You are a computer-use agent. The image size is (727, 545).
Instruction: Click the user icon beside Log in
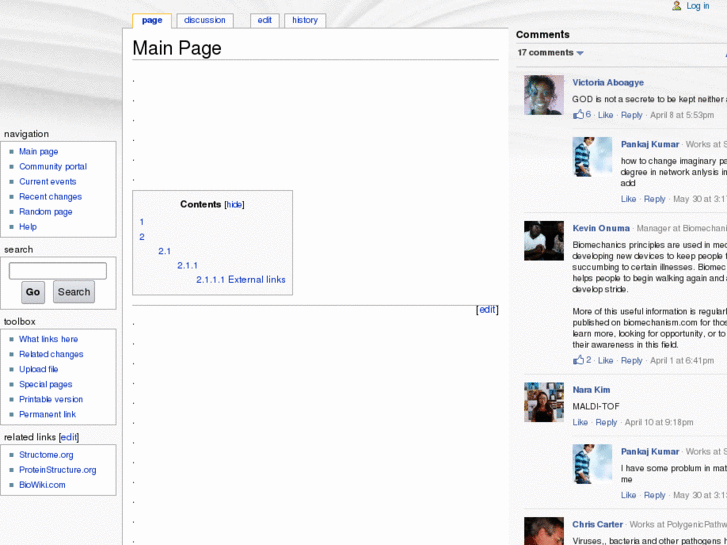(x=677, y=6)
